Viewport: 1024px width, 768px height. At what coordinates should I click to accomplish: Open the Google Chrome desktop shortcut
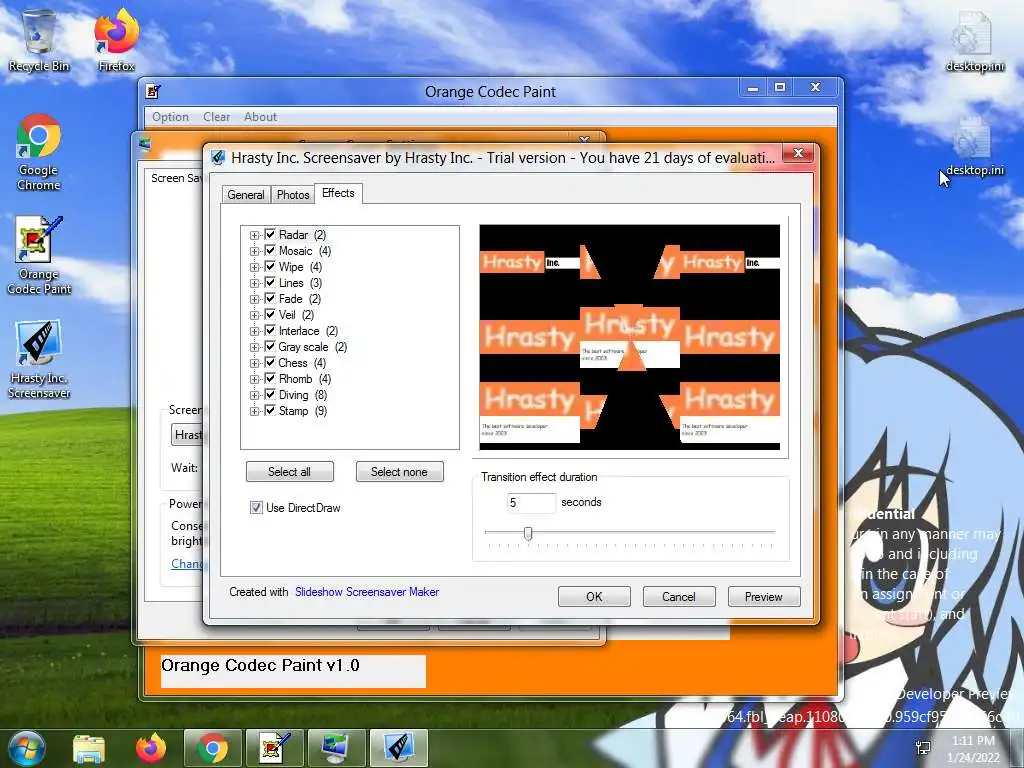pyautogui.click(x=39, y=152)
